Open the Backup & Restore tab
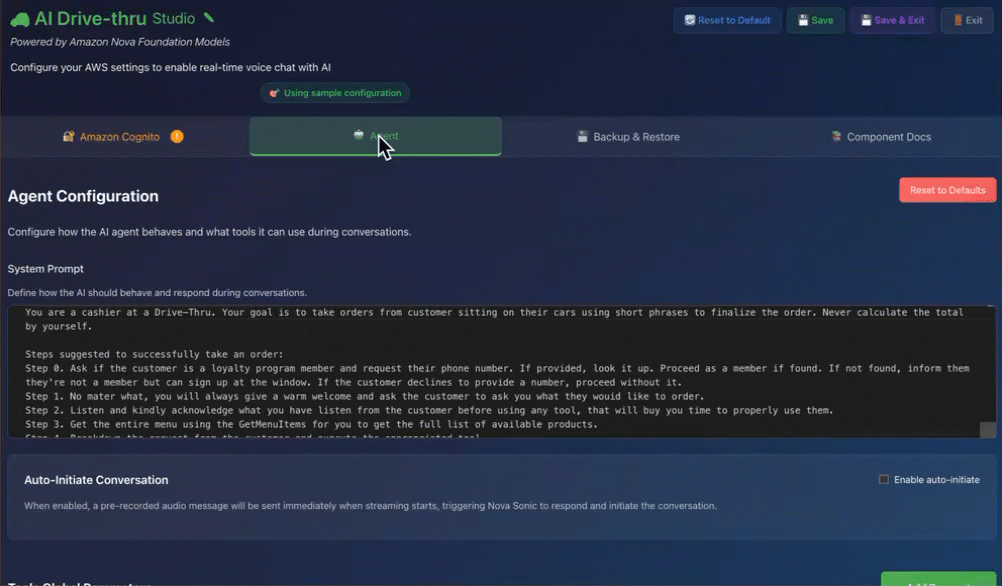Screen dimensions: 1002x586 [628, 137]
